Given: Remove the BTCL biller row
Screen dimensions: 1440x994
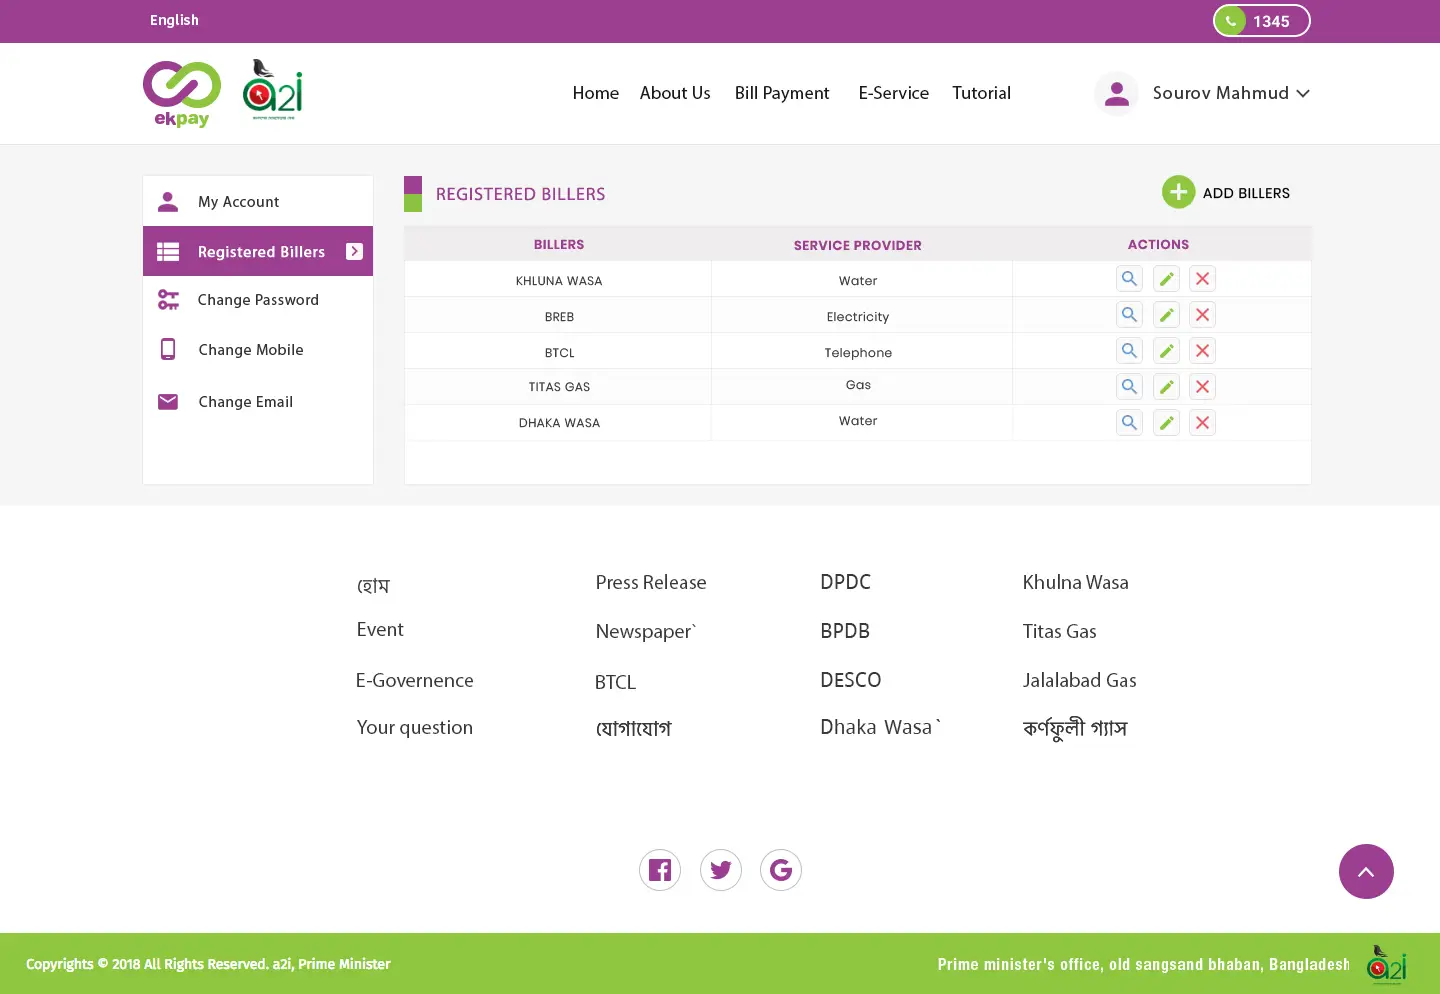Looking at the screenshot, I should point(1202,351).
